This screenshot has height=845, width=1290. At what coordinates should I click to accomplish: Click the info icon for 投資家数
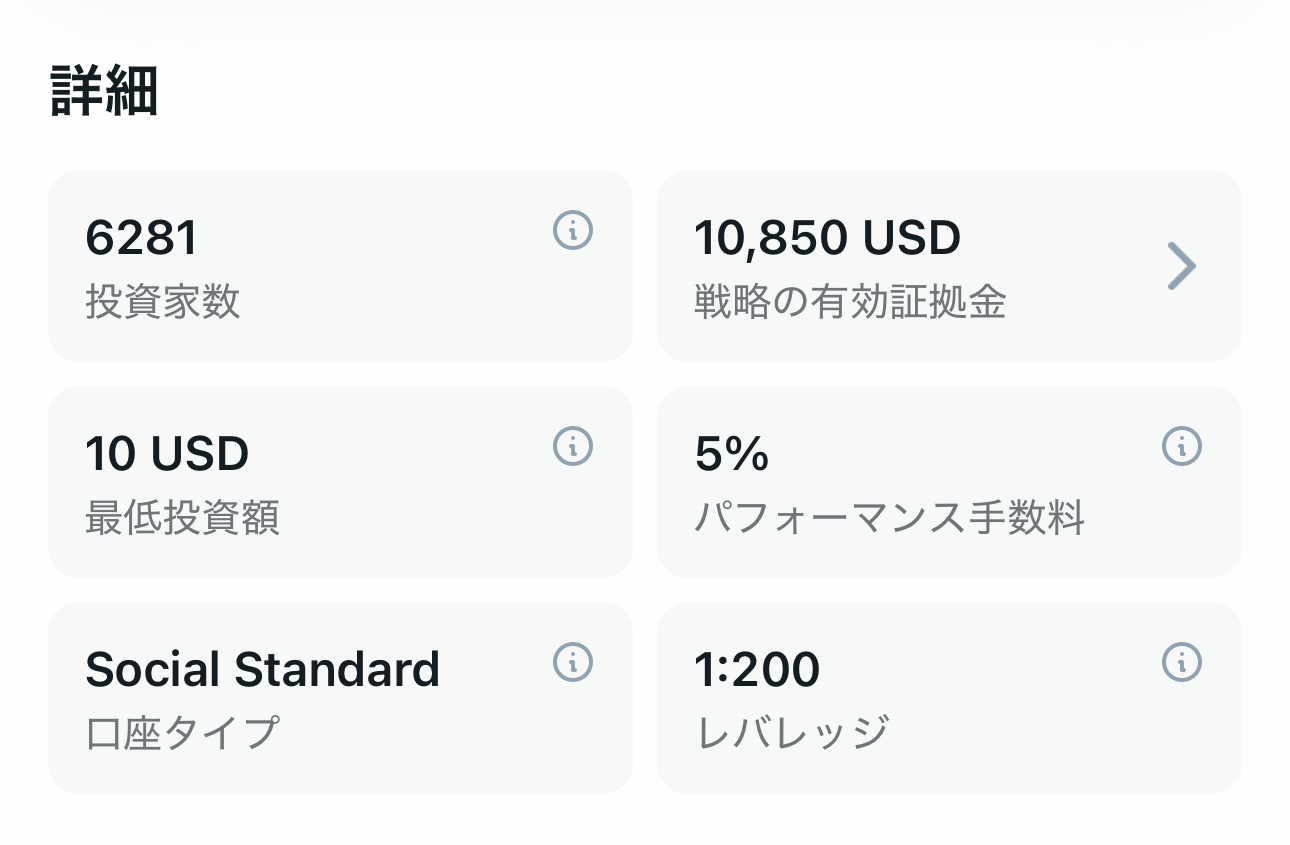coord(573,231)
